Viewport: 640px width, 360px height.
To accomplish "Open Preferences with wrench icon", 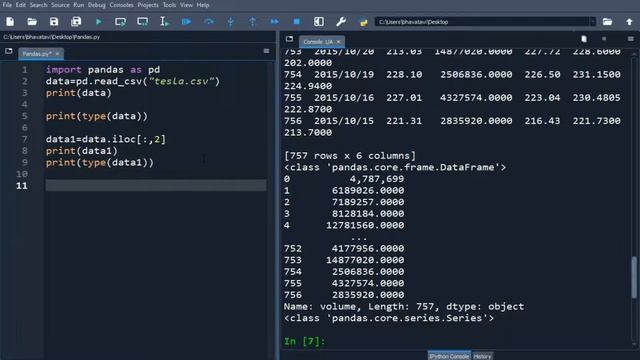I will (341, 22).
